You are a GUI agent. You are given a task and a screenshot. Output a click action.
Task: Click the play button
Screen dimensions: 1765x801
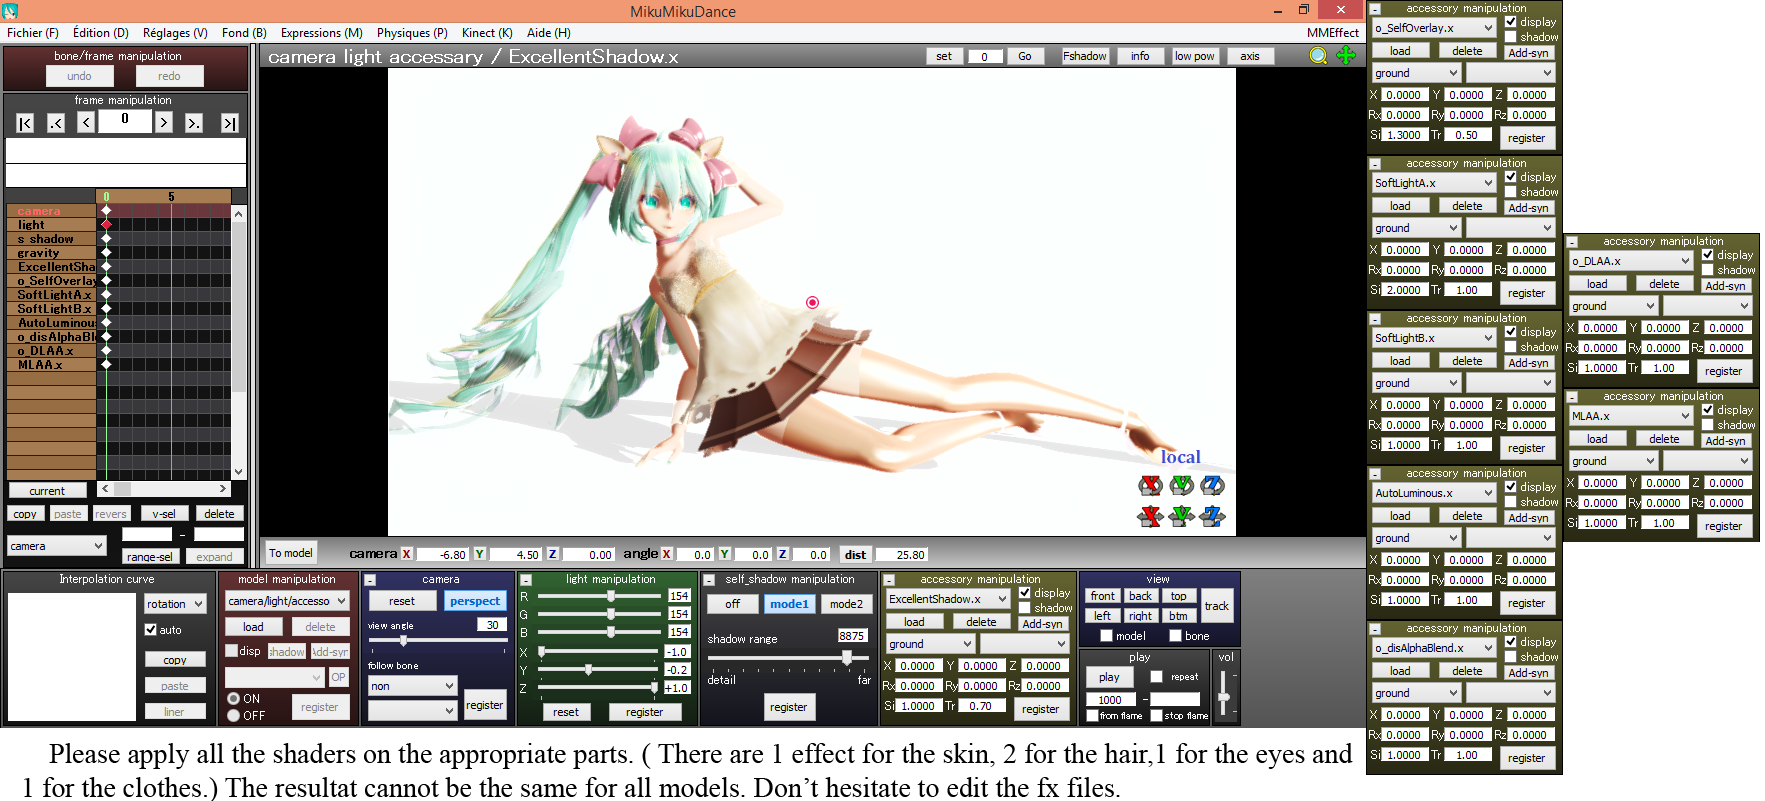tap(1109, 677)
